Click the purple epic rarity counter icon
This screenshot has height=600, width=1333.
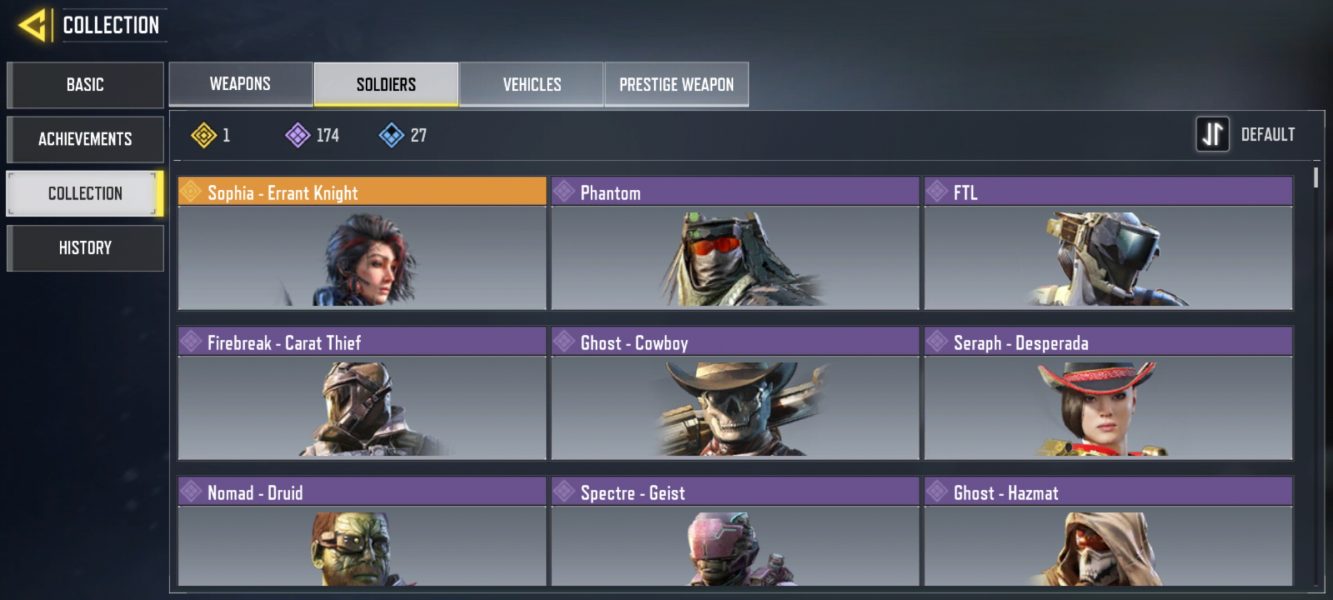[298, 135]
